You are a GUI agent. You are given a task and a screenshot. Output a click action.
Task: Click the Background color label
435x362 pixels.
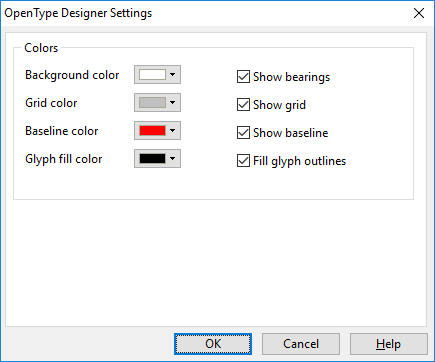point(72,75)
